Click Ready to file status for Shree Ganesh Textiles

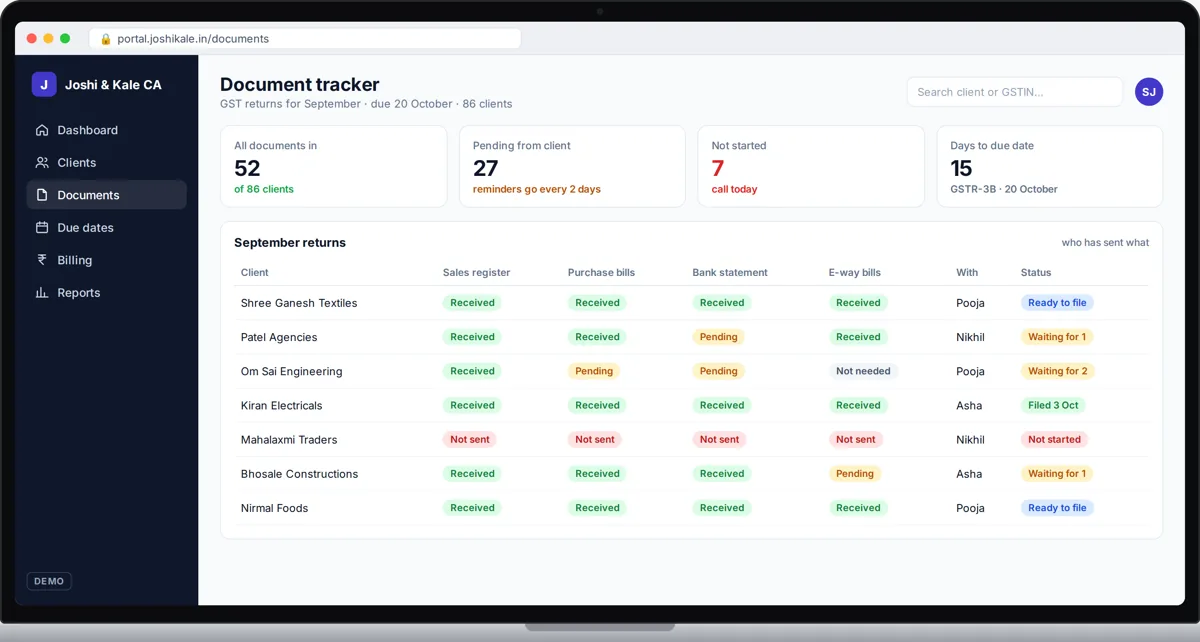pos(1057,303)
